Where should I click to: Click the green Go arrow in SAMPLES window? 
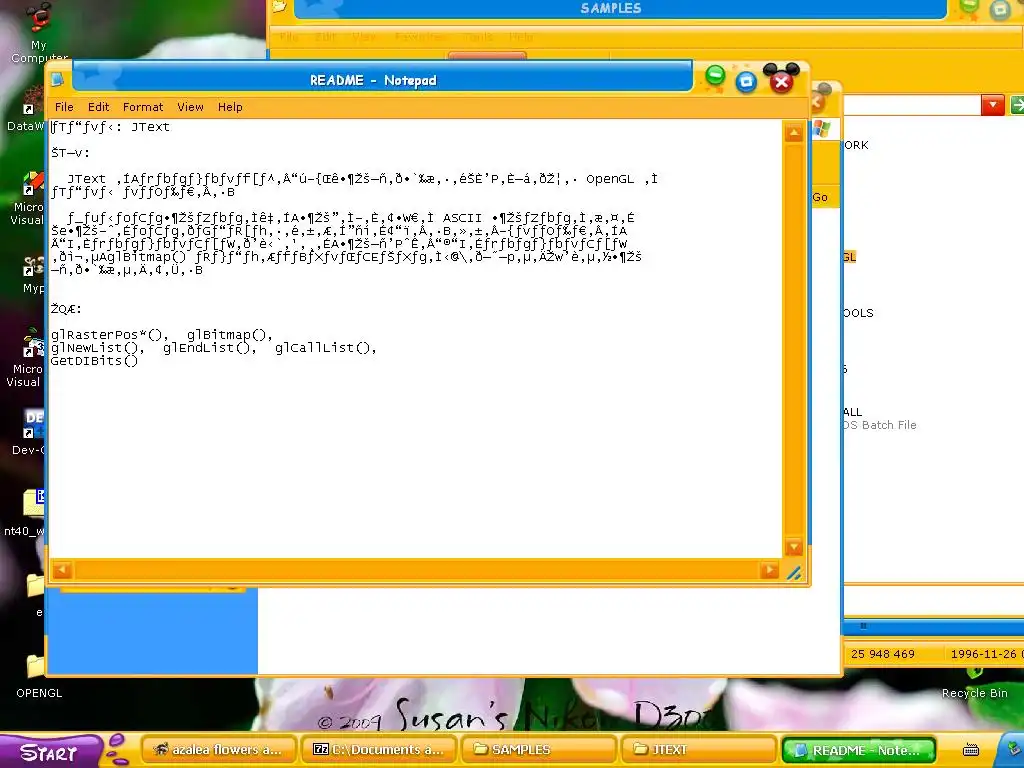click(1017, 104)
